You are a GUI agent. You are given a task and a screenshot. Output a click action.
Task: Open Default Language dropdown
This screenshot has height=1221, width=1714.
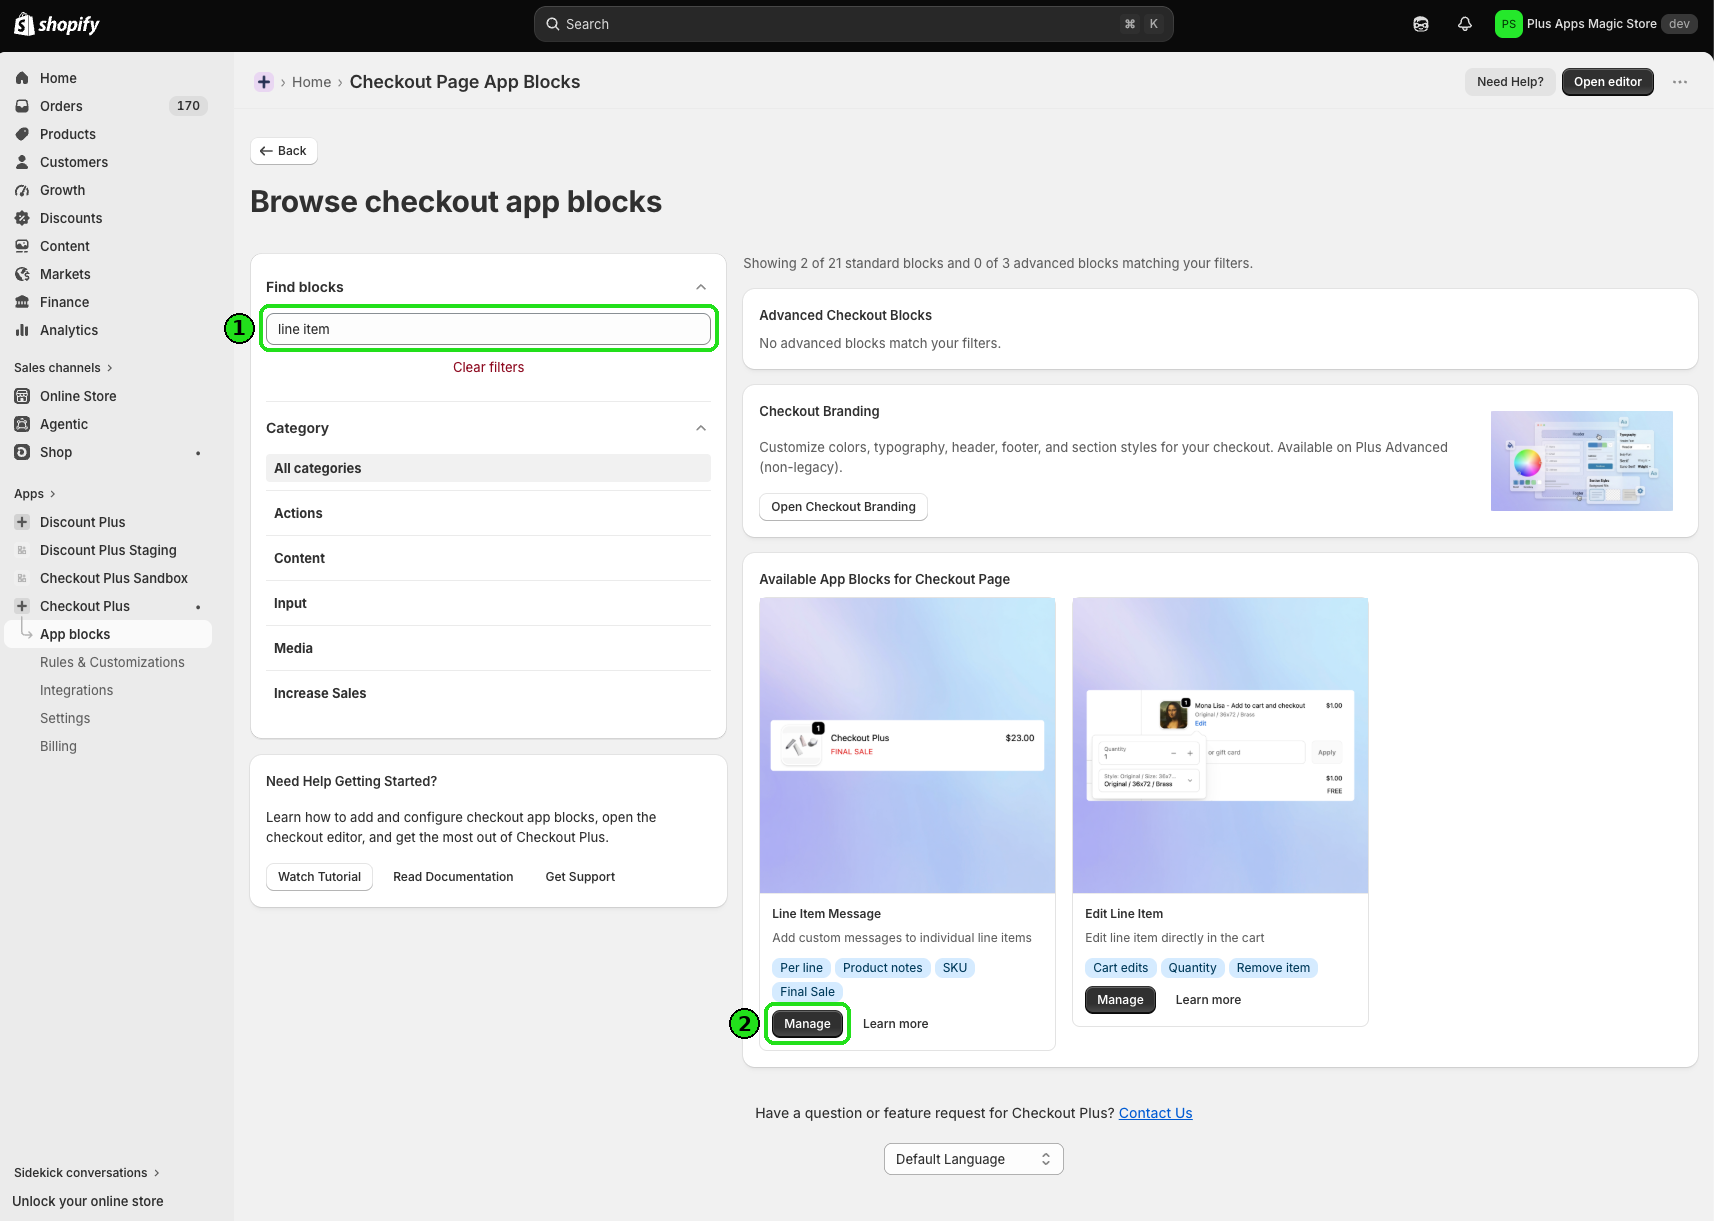974,1159
